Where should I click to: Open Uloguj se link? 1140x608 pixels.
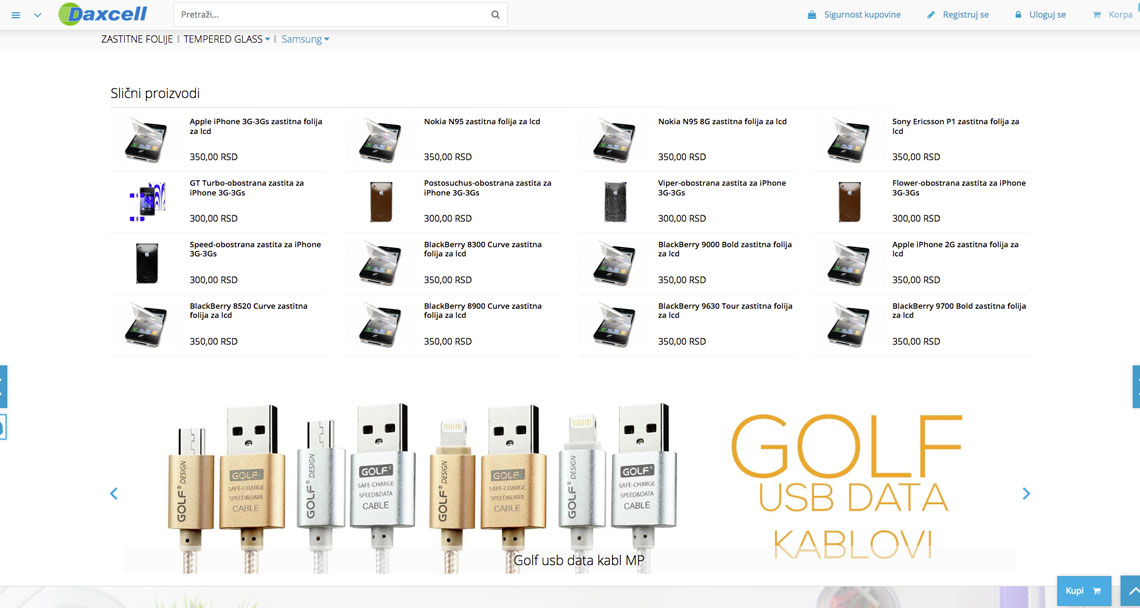tap(1040, 15)
